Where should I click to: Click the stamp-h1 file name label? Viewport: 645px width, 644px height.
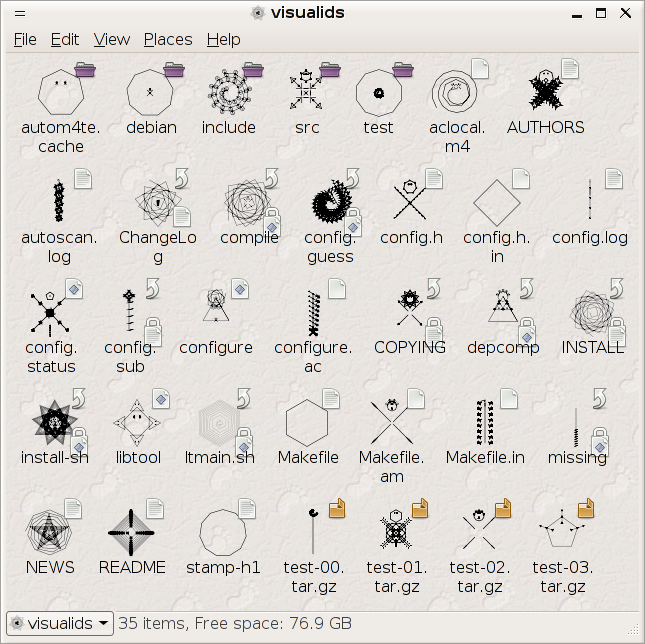pos(223,568)
